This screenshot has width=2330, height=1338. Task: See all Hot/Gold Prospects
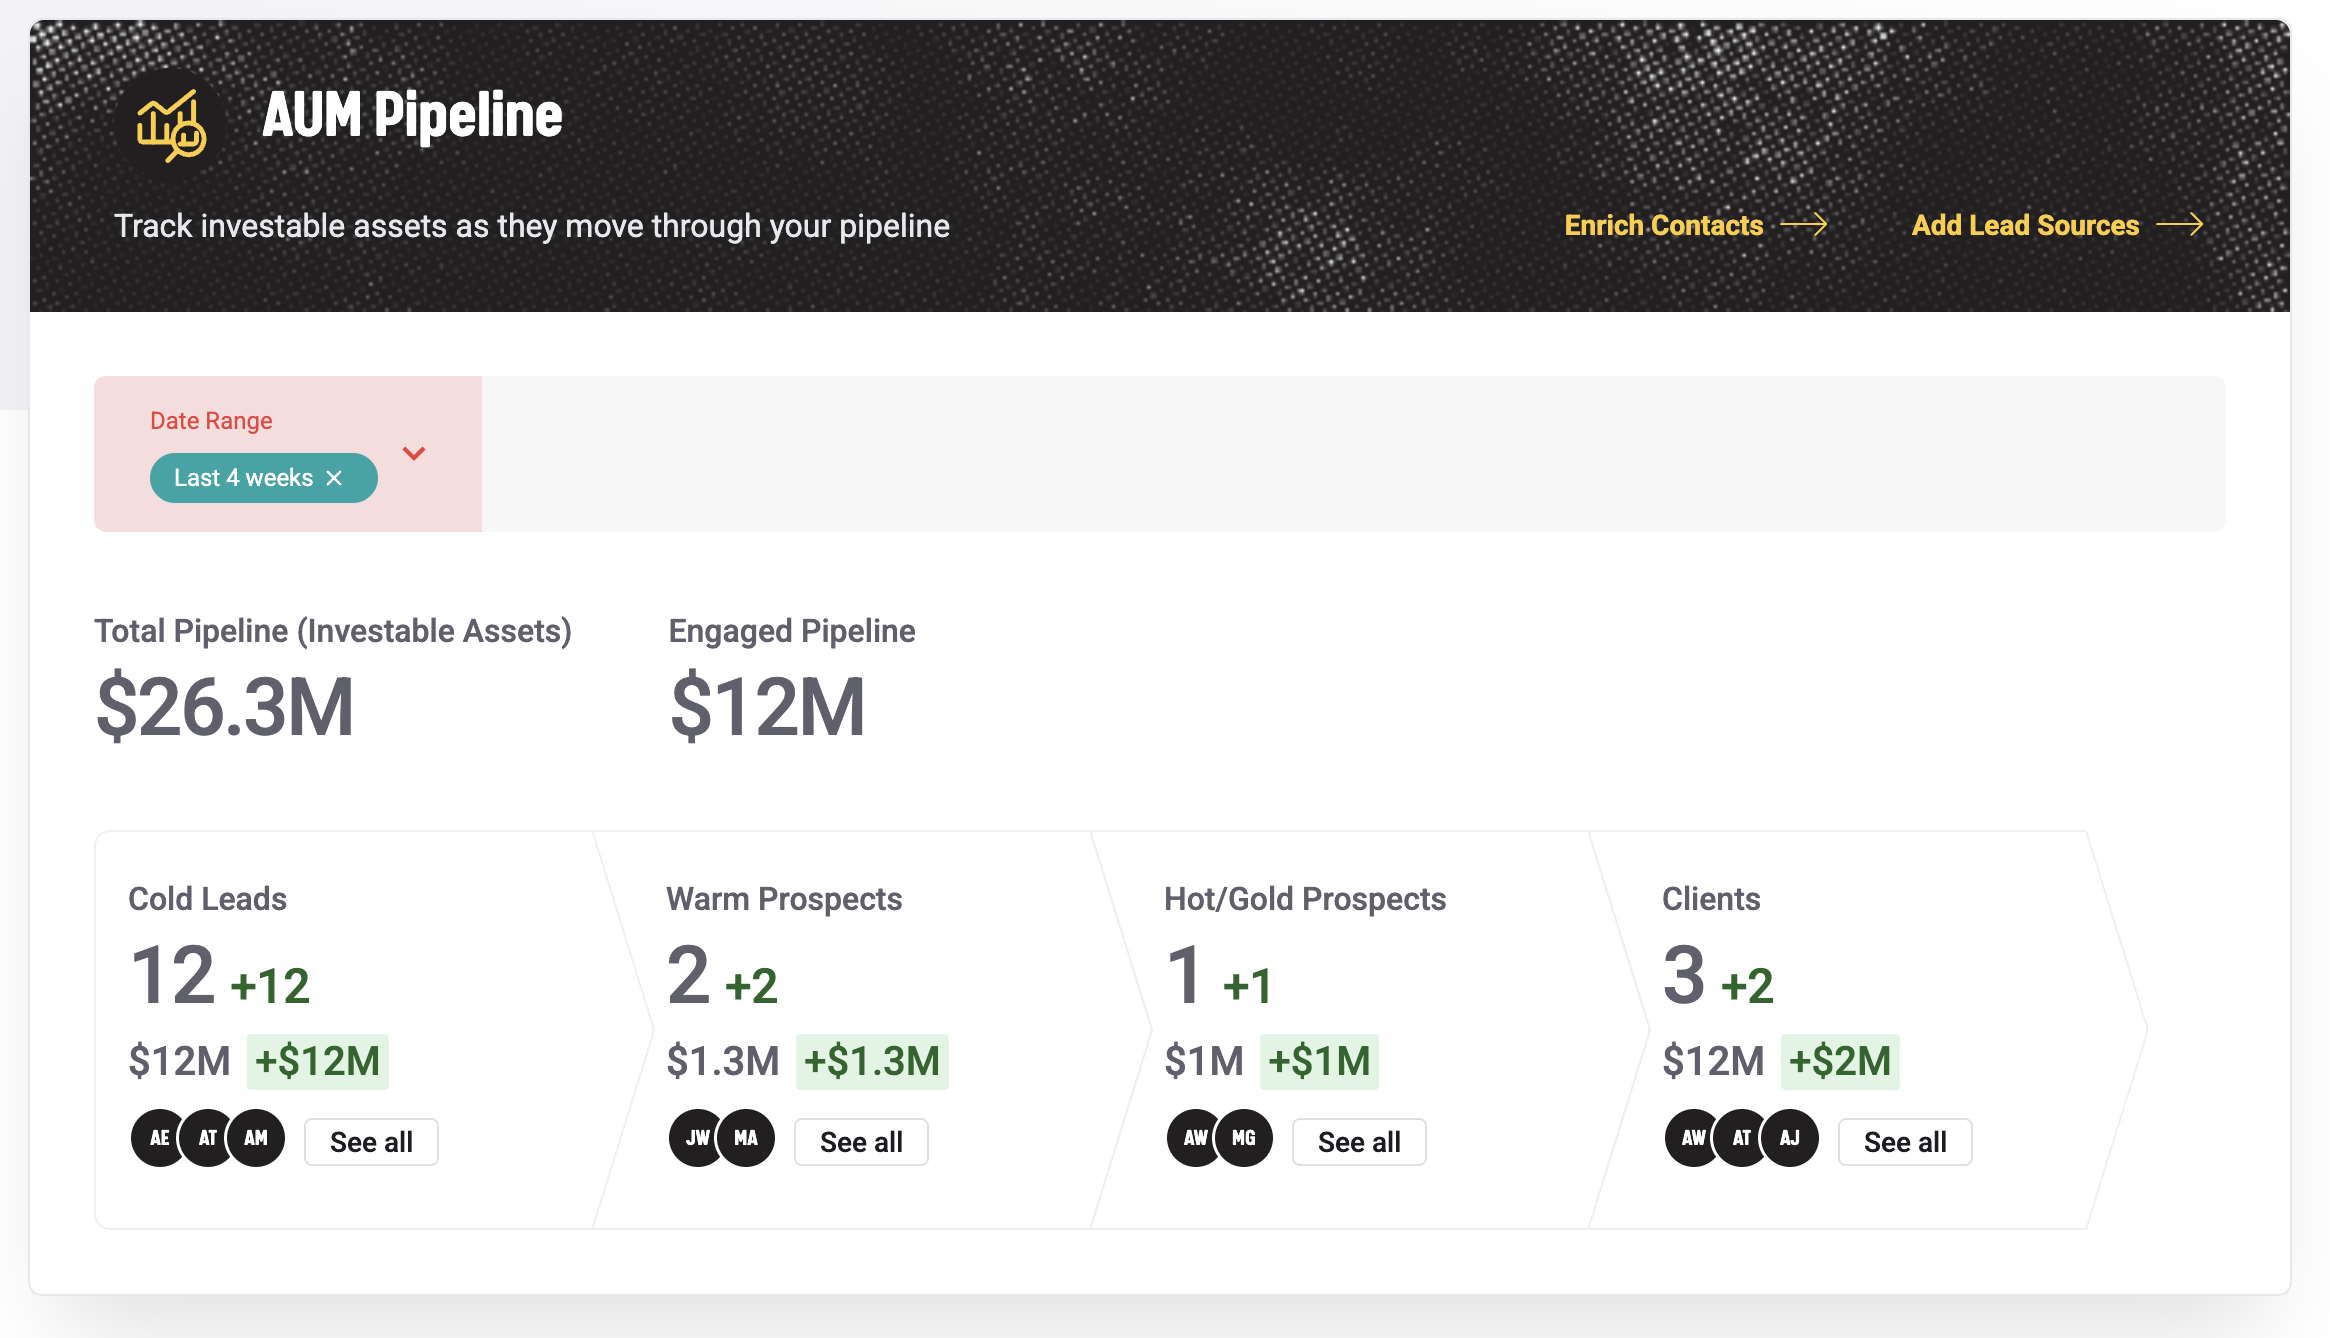1359,1142
